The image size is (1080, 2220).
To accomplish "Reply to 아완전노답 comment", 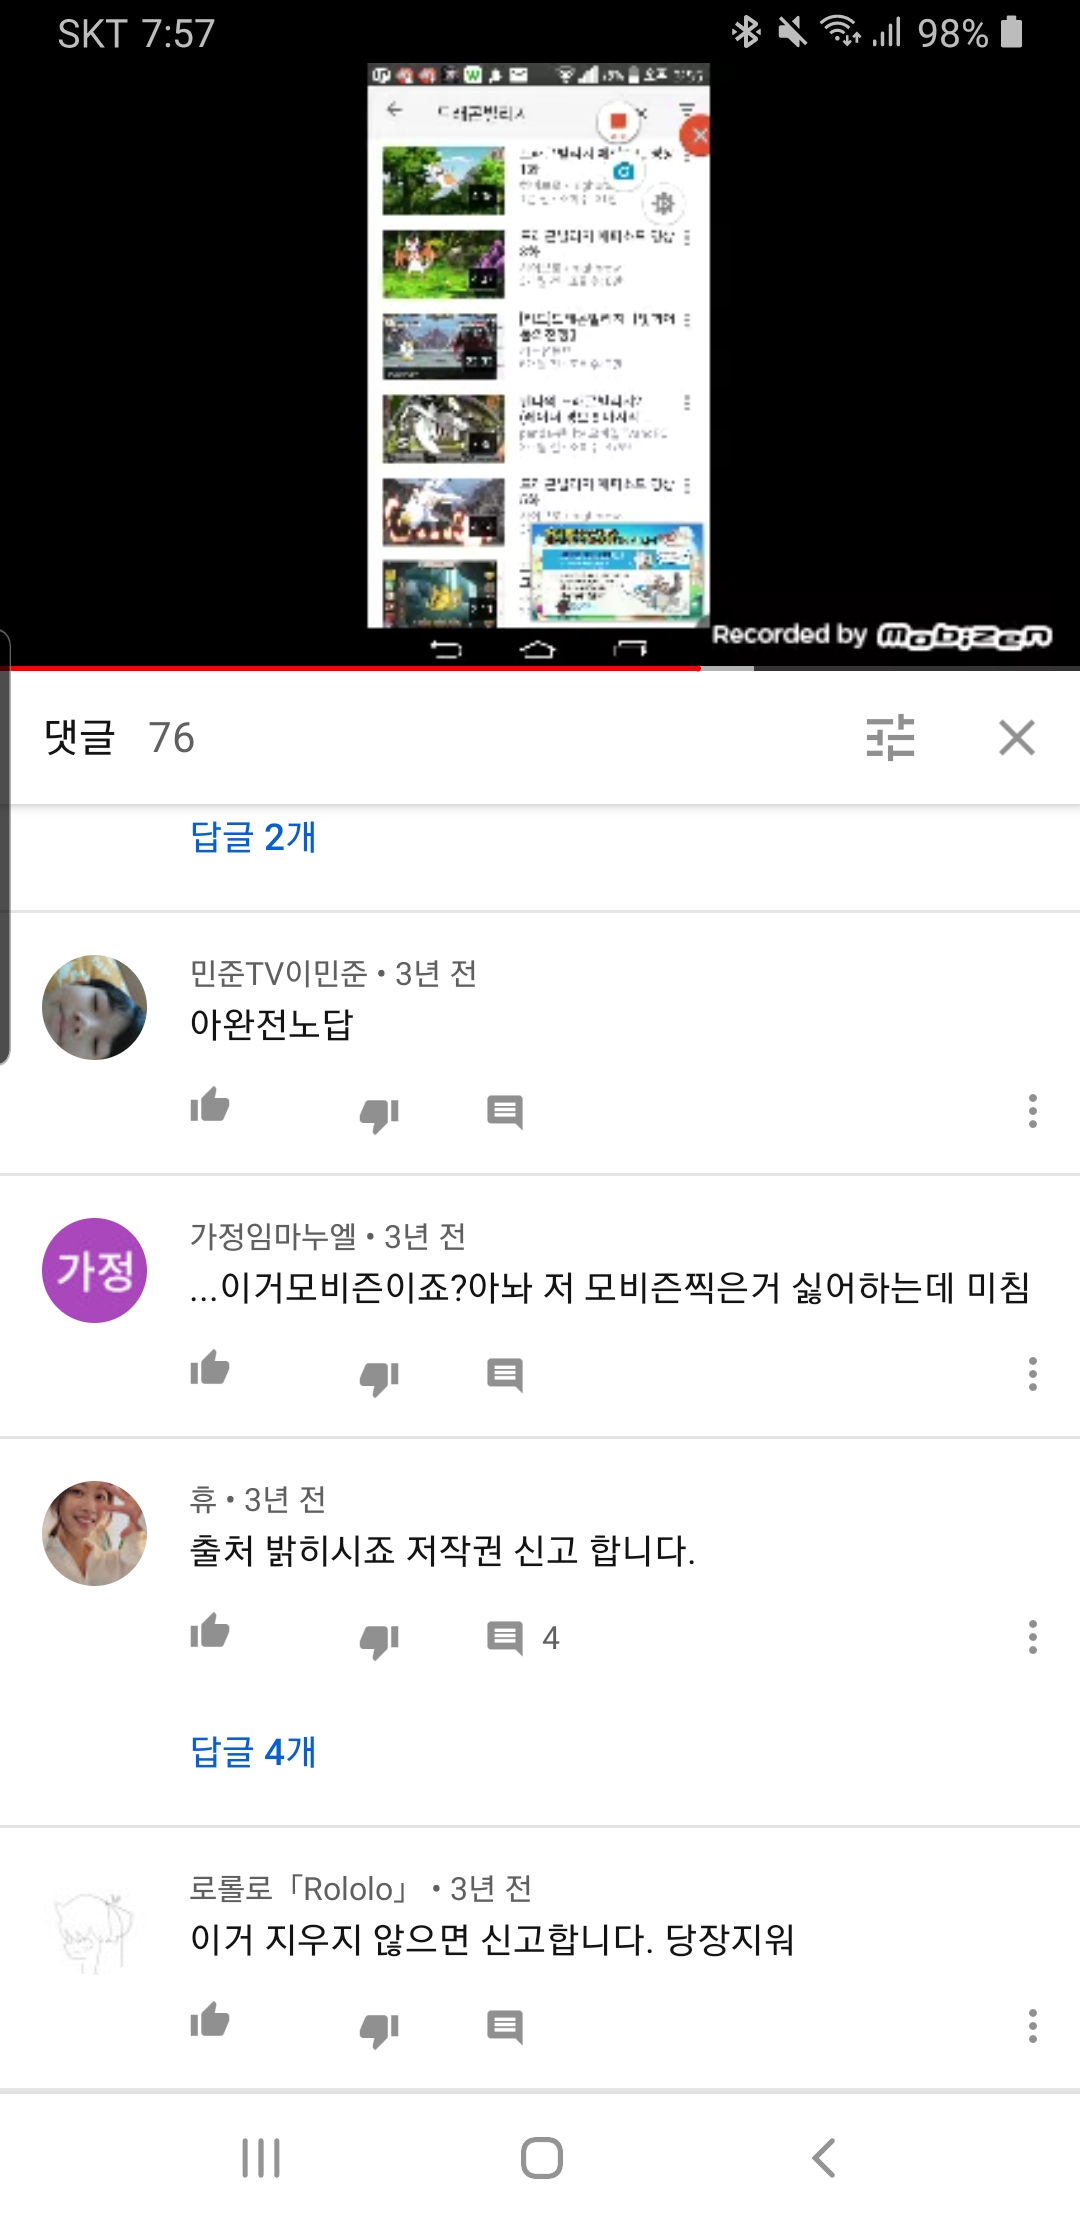I will (x=505, y=1112).
